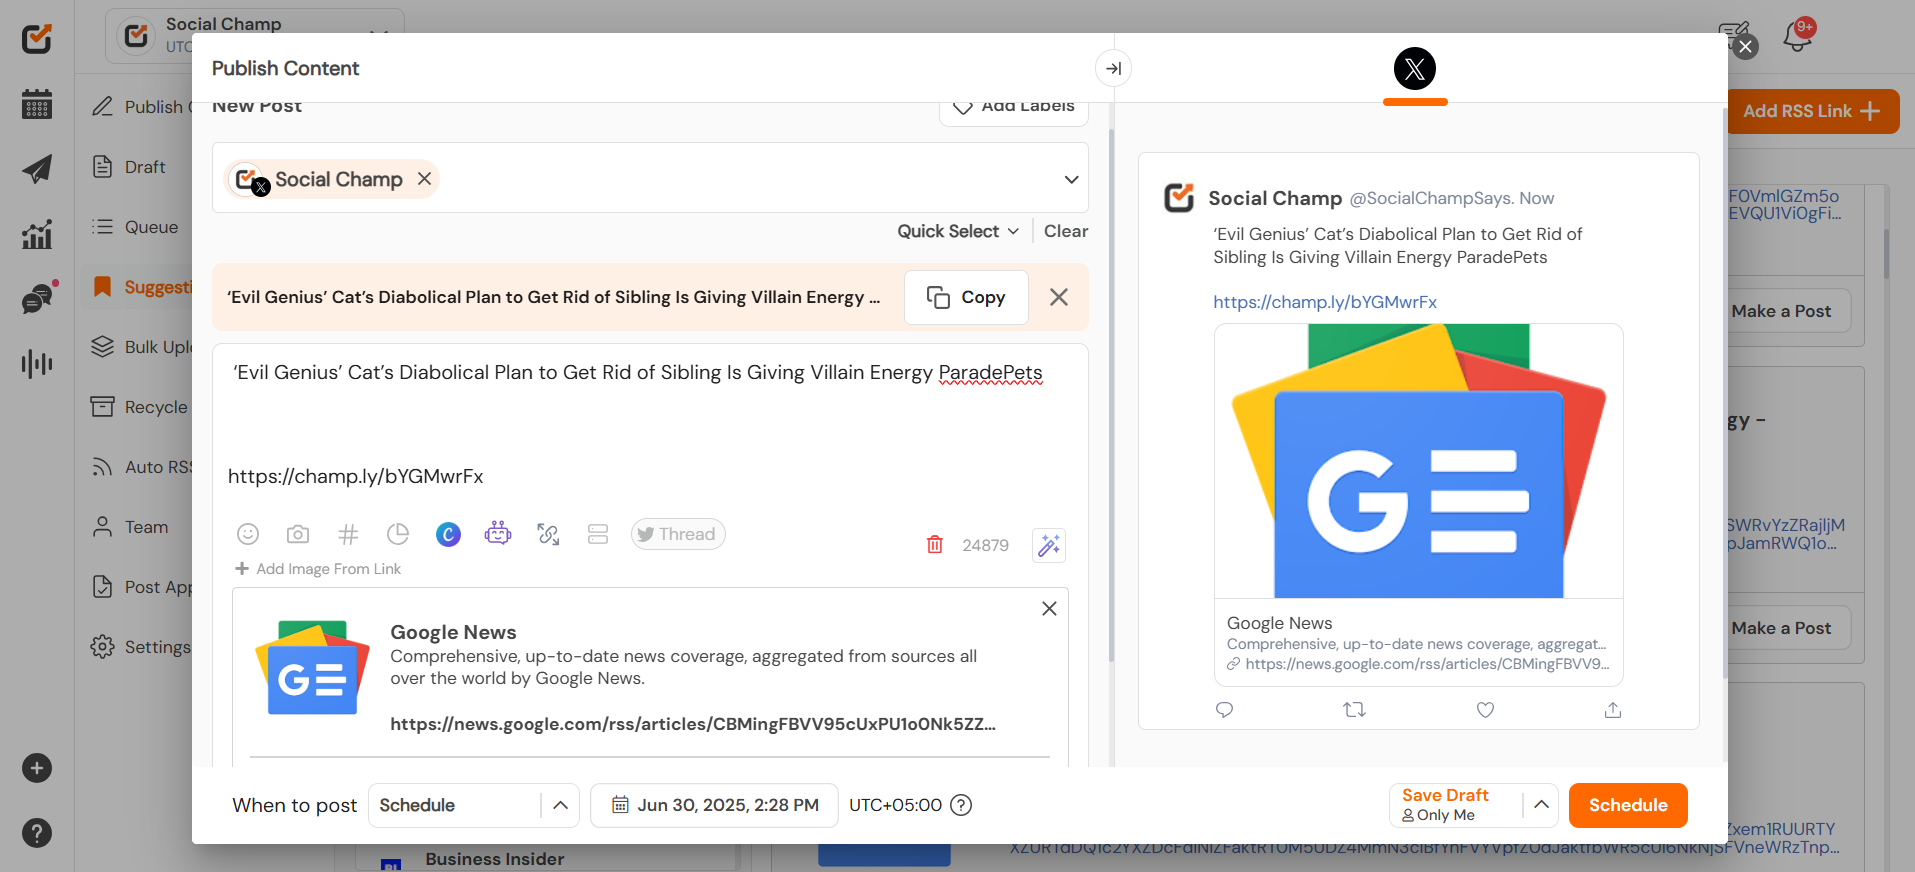Open engage chat icon in sidebar
The height and width of the screenshot is (872, 1915).
[x=37, y=298]
